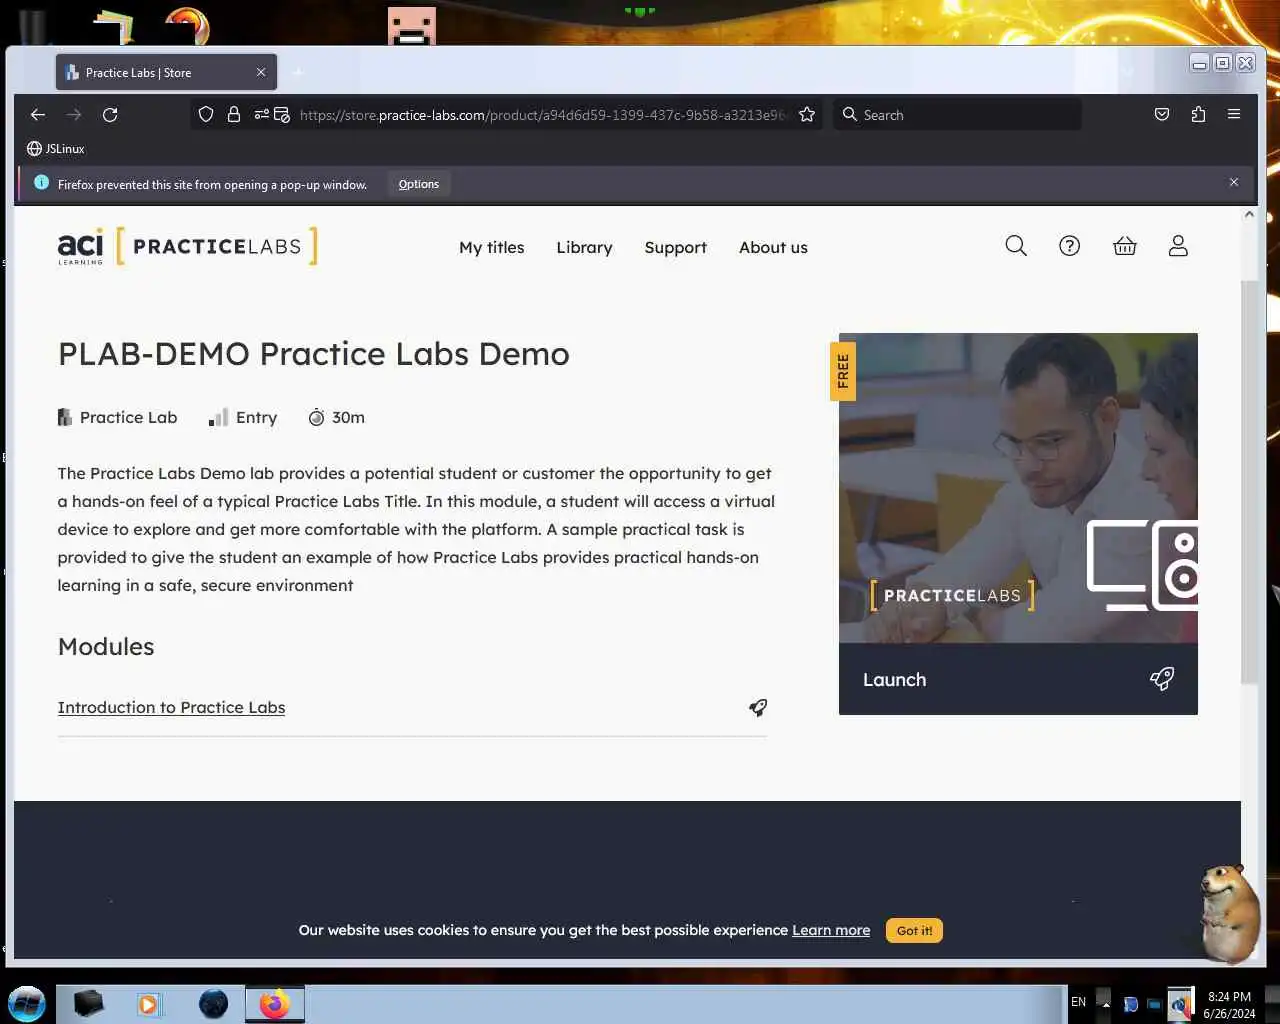Open the site permissions icon in address bar
Viewport: 1280px width, 1024px height.
coord(262,114)
